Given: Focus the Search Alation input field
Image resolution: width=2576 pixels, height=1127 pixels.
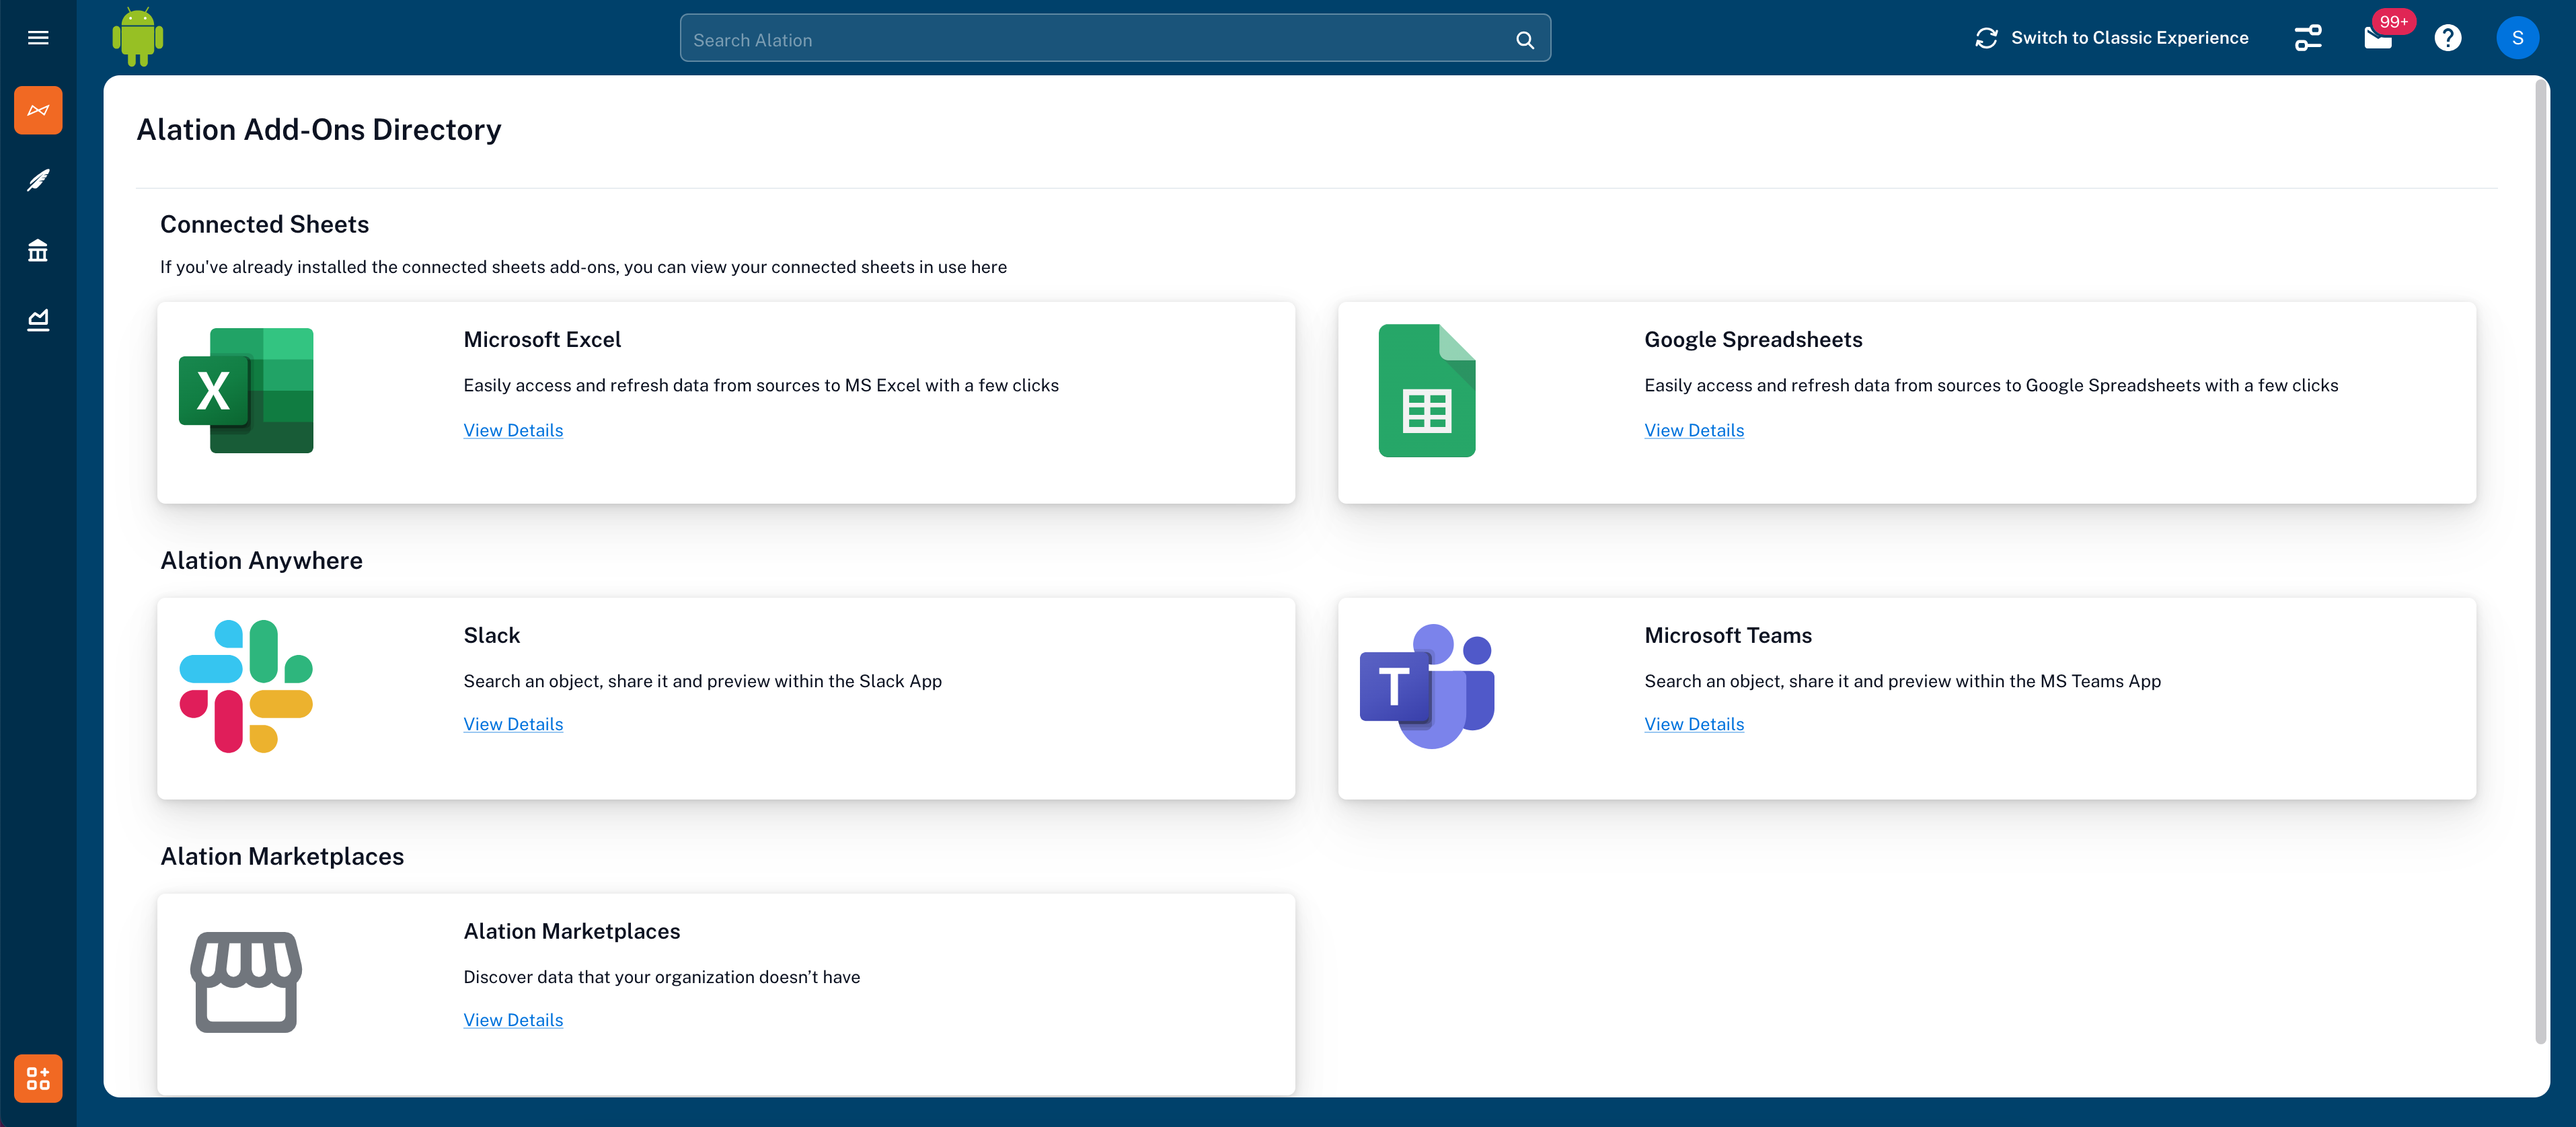Looking at the screenshot, I should point(1115,38).
